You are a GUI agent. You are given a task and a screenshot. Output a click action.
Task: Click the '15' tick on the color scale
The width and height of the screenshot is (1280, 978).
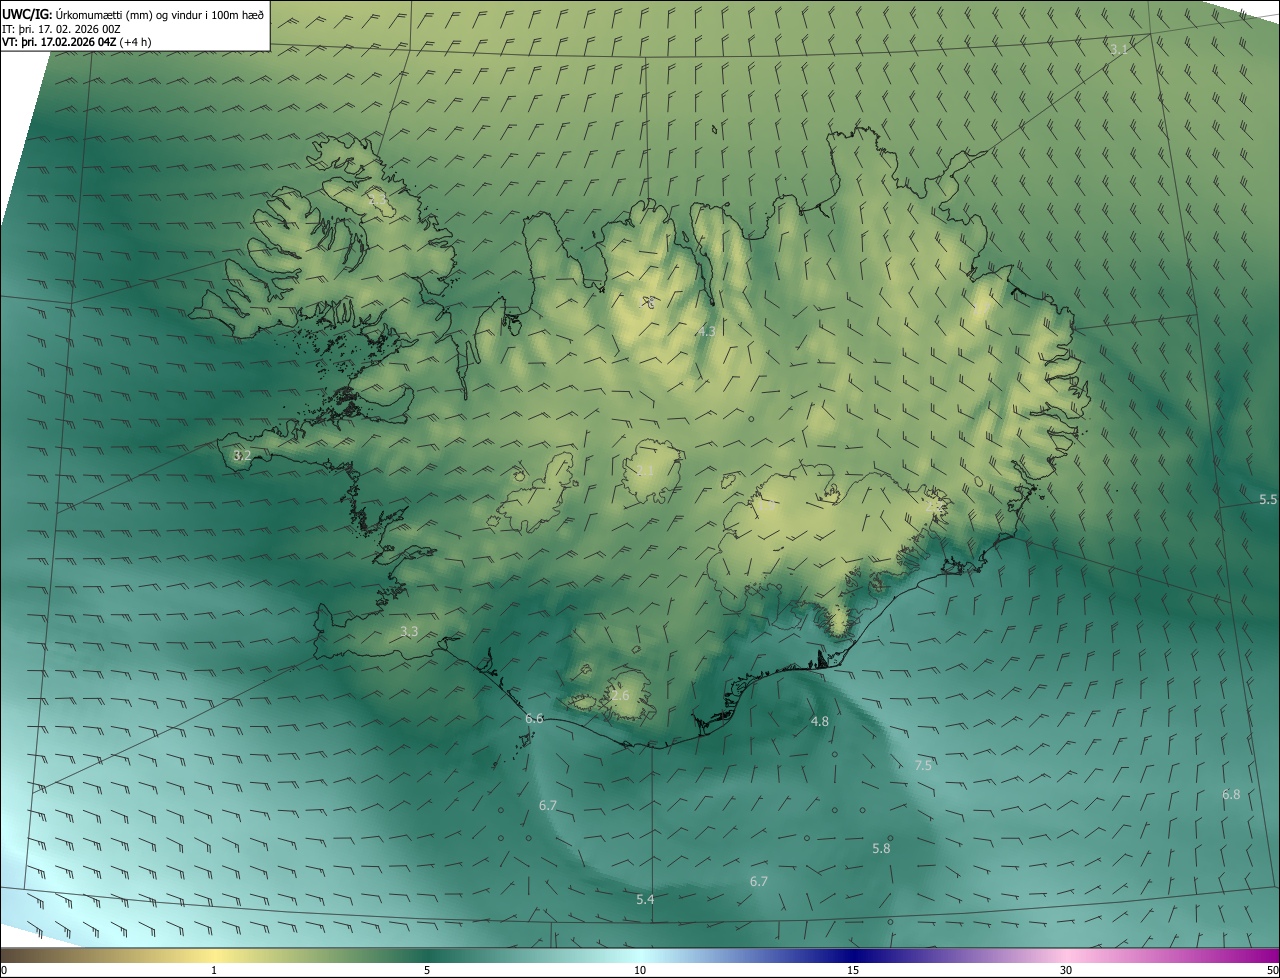[x=853, y=970]
